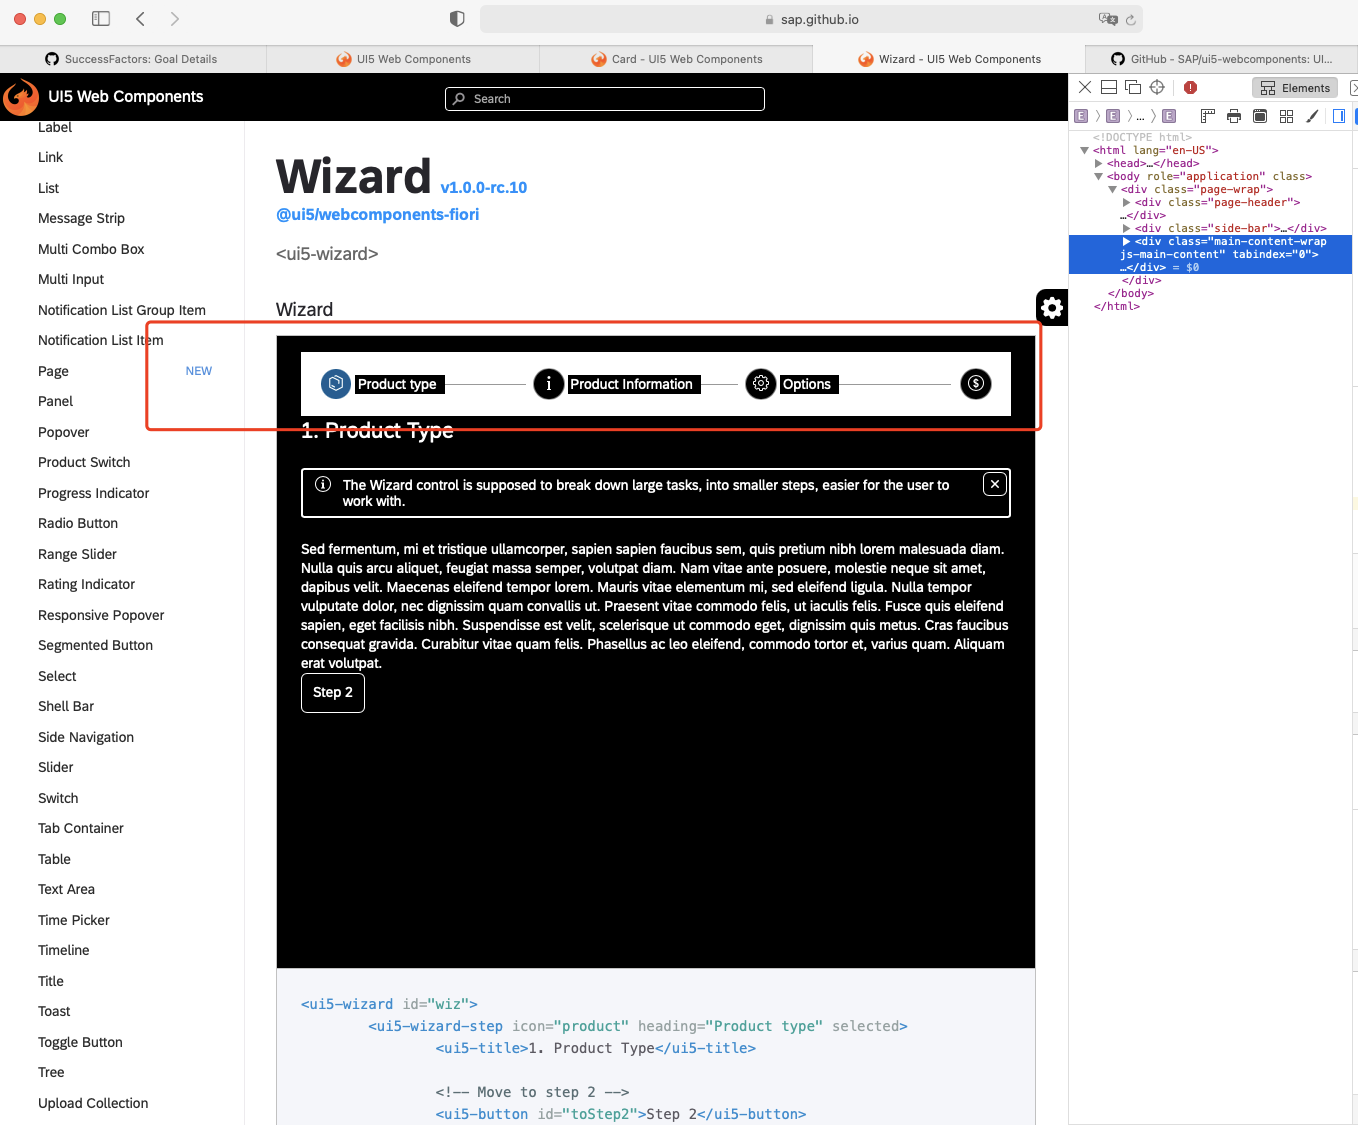Dismiss the Wizard info message strip
The height and width of the screenshot is (1125, 1358).
[994, 484]
